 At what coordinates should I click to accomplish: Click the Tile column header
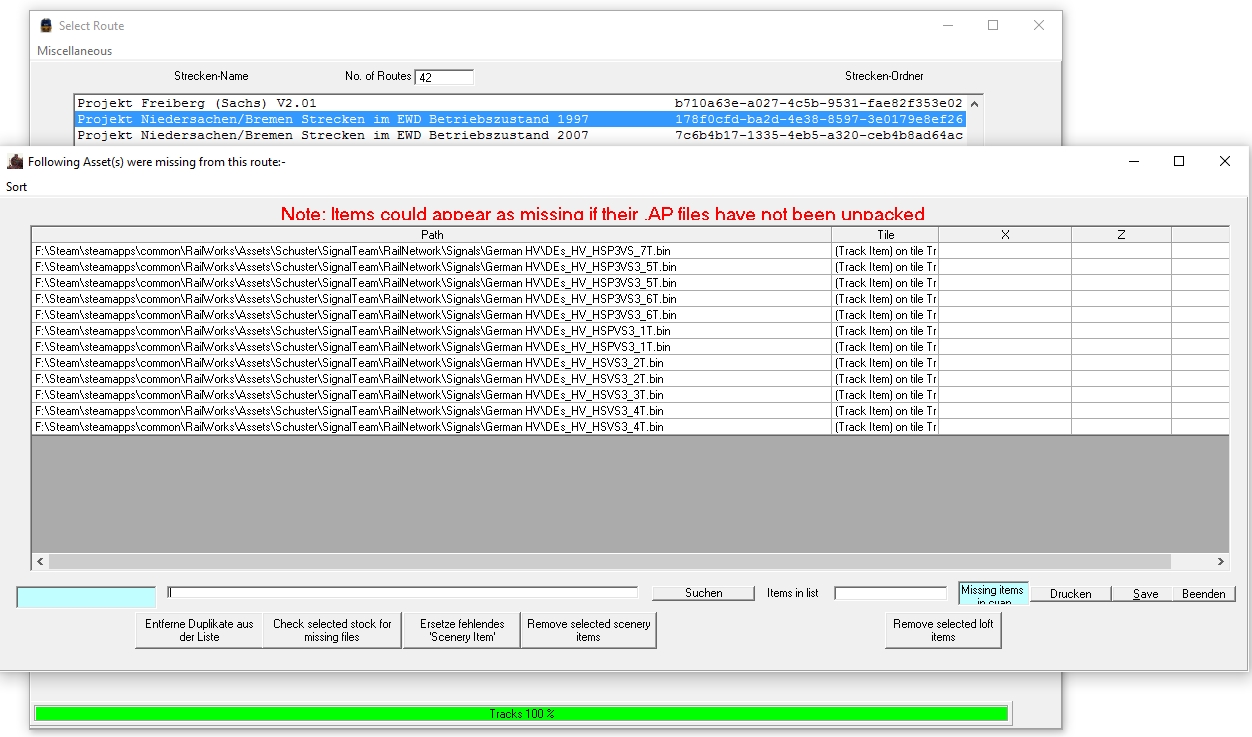coord(885,235)
